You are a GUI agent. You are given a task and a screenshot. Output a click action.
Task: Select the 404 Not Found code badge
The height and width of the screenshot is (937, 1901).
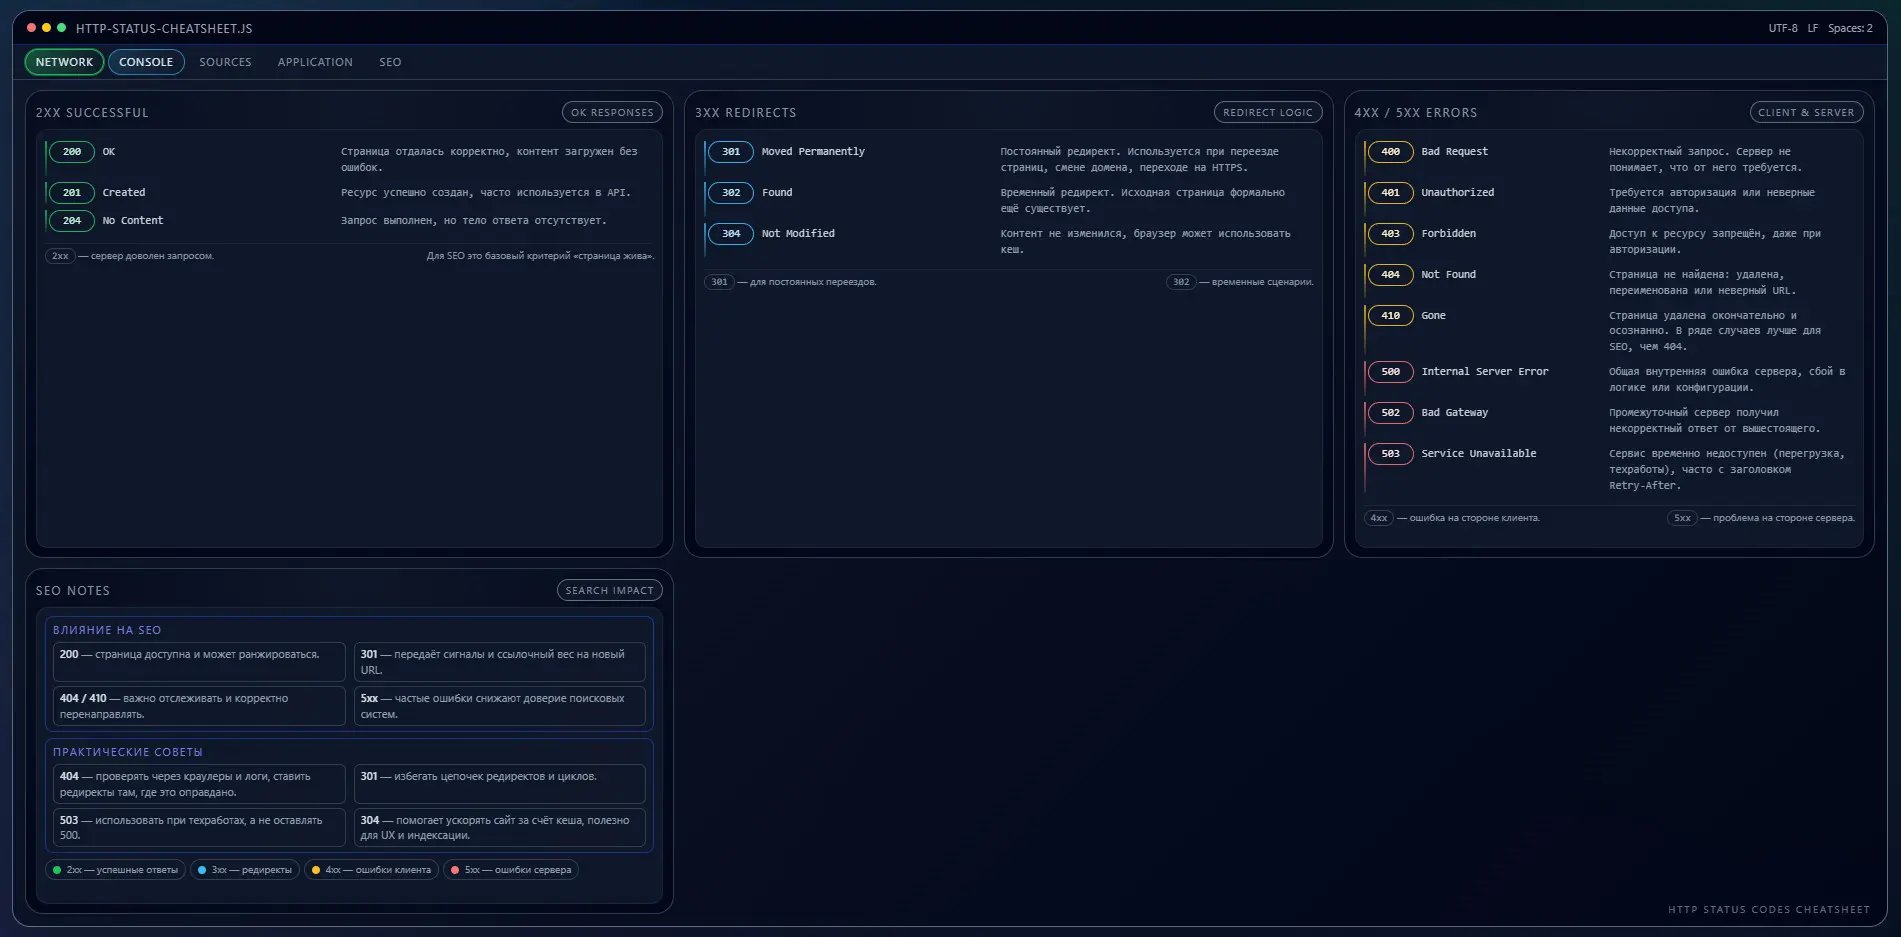click(1390, 275)
